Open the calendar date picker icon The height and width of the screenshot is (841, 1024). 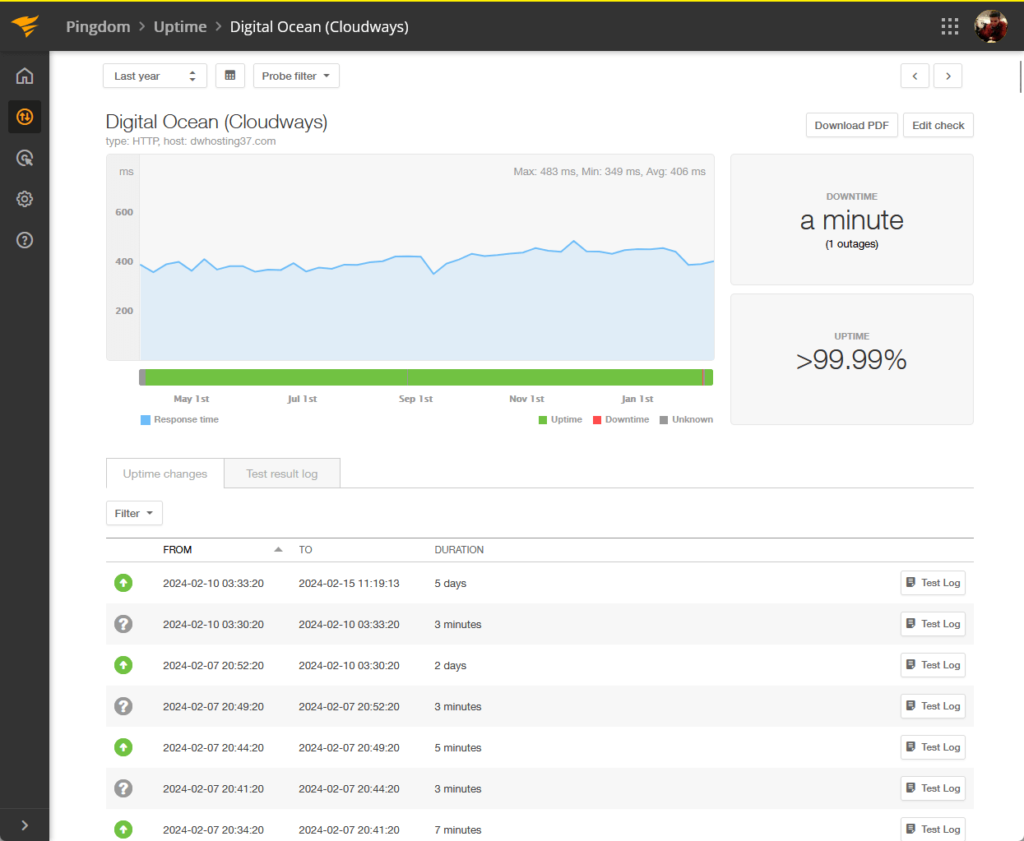click(x=230, y=76)
